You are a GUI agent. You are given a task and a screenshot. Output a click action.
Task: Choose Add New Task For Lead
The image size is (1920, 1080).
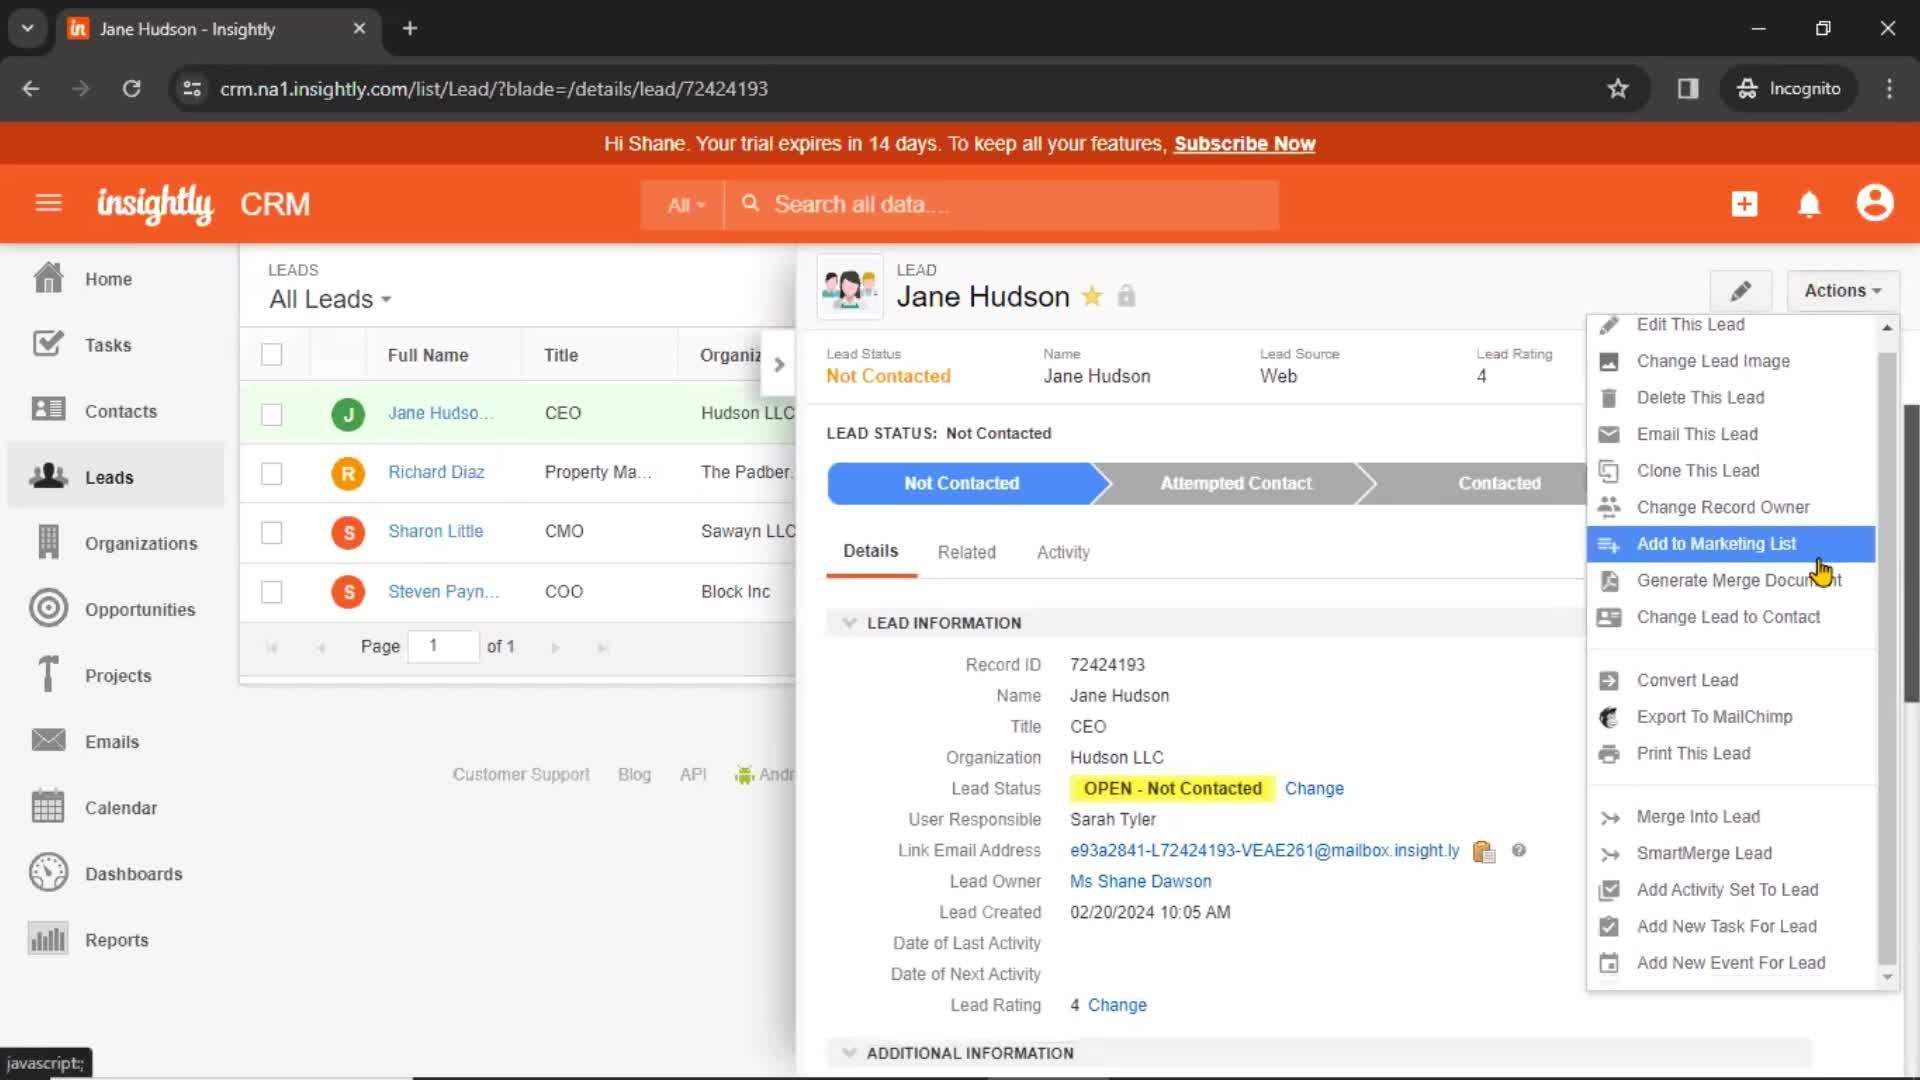tap(1730, 927)
